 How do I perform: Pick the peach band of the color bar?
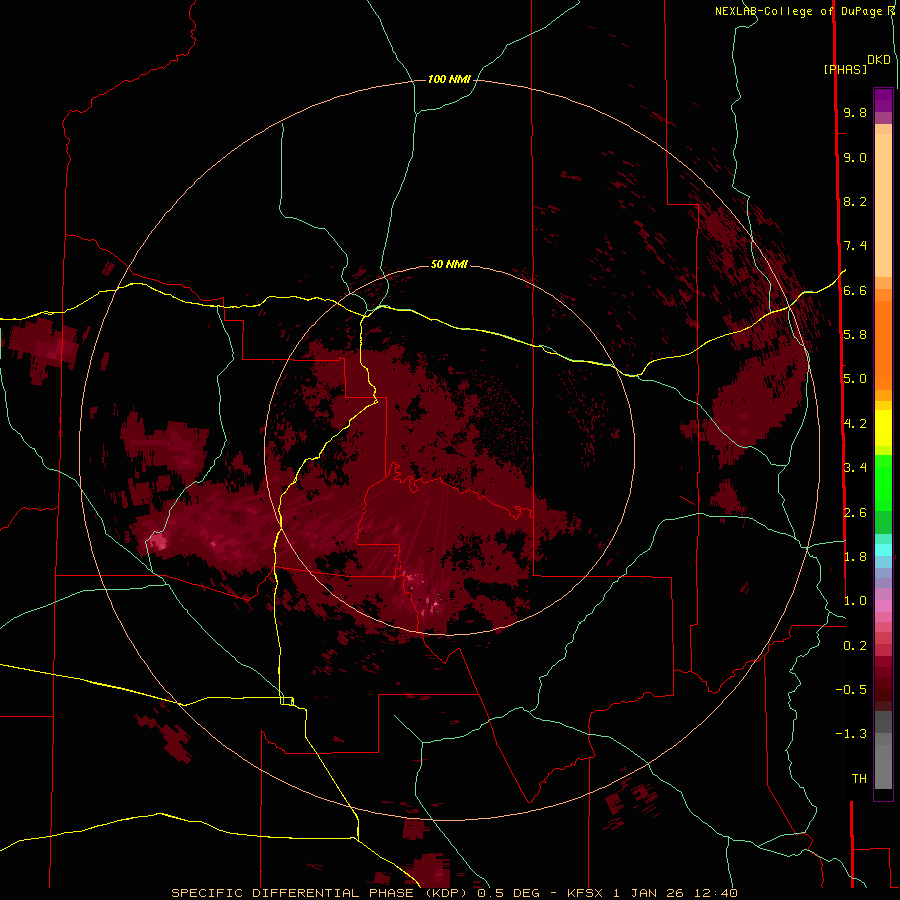pyautogui.click(x=883, y=205)
